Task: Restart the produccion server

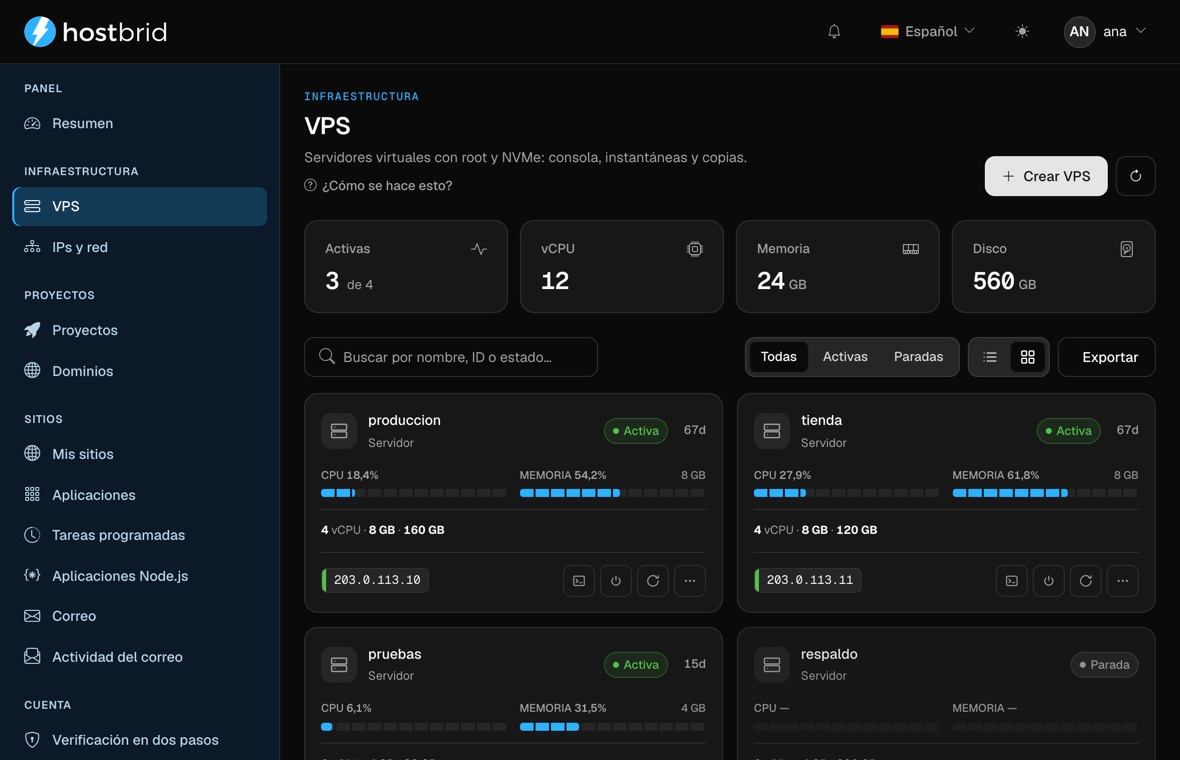Action: [652, 581]
